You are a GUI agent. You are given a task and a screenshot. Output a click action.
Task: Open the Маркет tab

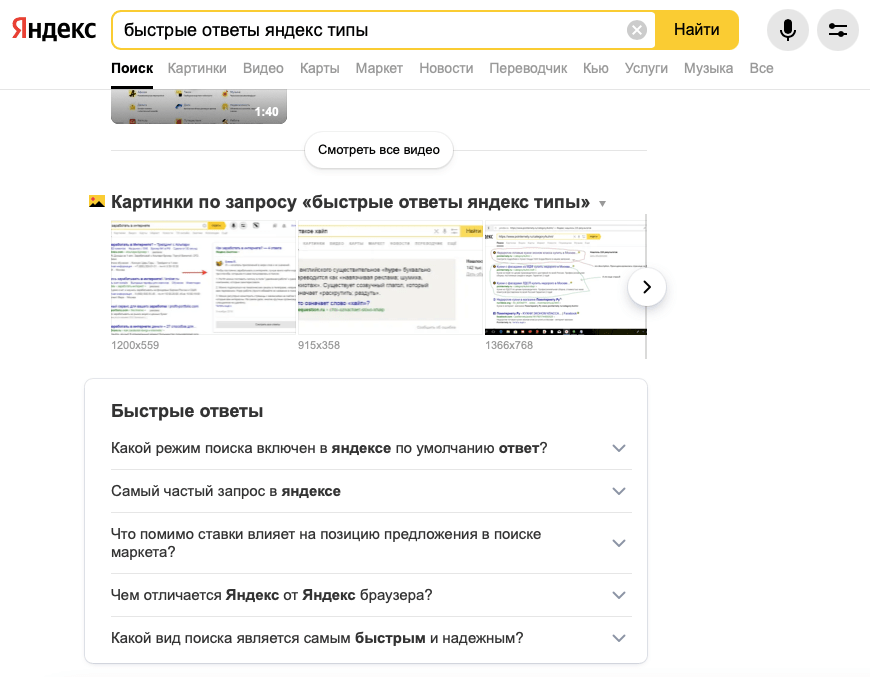coord(379,68)
